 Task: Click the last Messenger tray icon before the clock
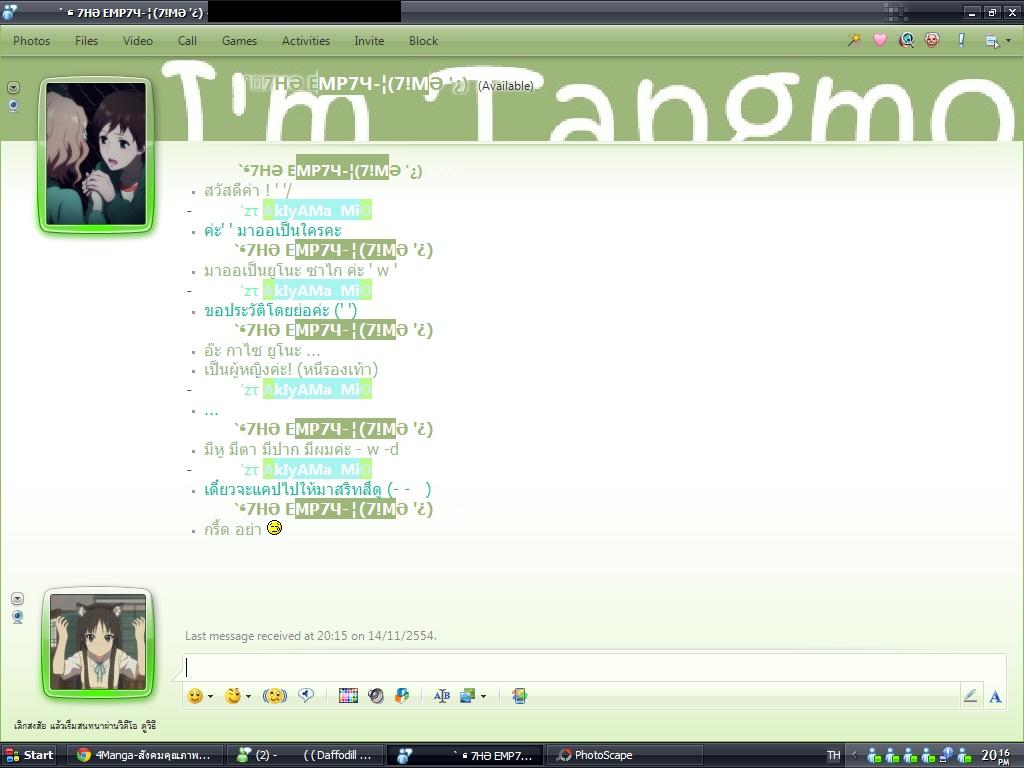(965, 756)
